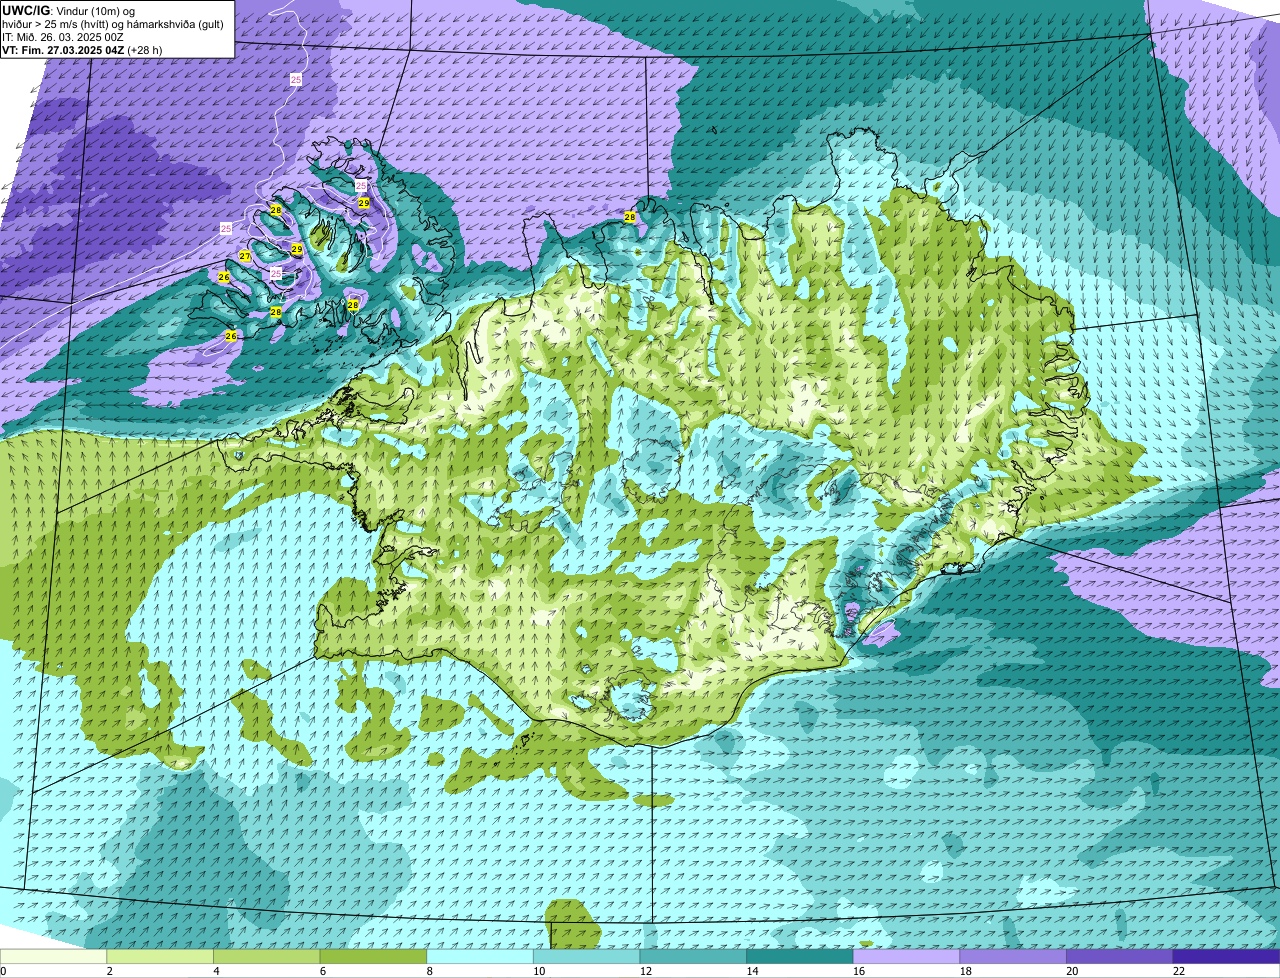Viewport: 1280px width, 978px height.
Task: Click the darkest purple legend swatch above 22
Action: click(1226, 956)
